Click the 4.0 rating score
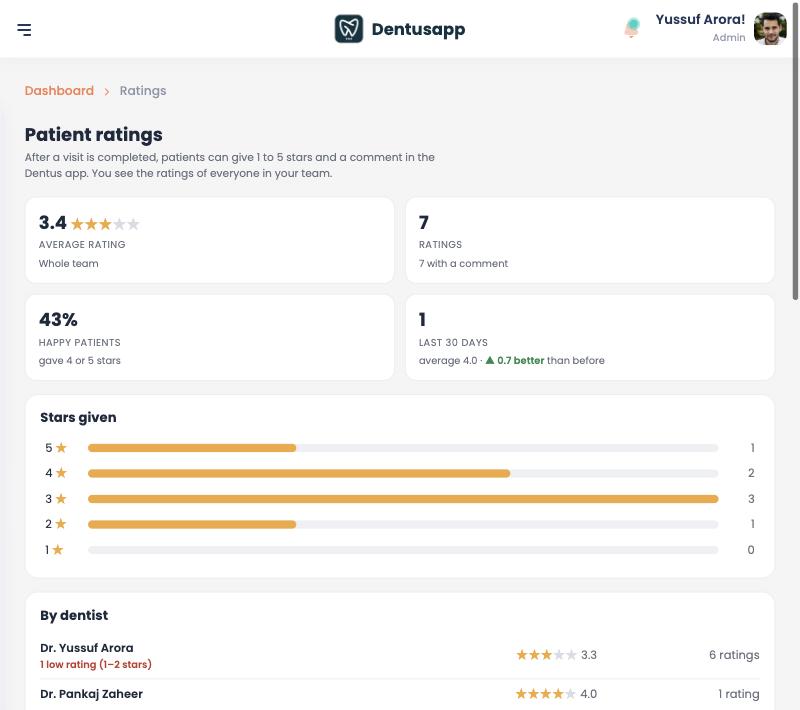Image resolution: width=800 pixels, height=710 pixels. coord(588,694)
